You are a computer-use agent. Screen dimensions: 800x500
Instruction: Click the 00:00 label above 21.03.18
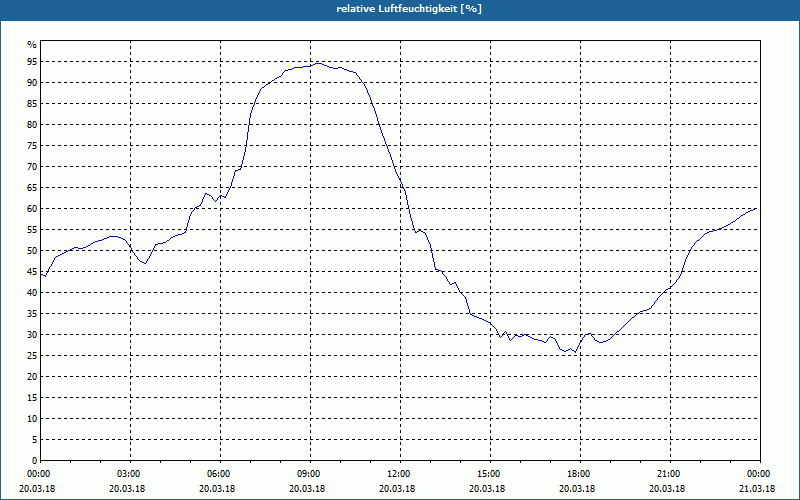759,474
